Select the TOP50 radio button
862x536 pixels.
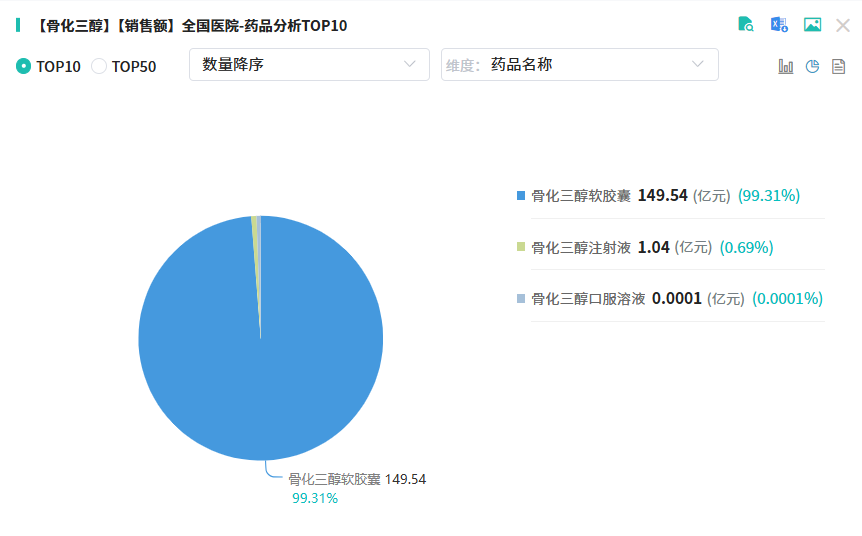[x=99, y=66]
